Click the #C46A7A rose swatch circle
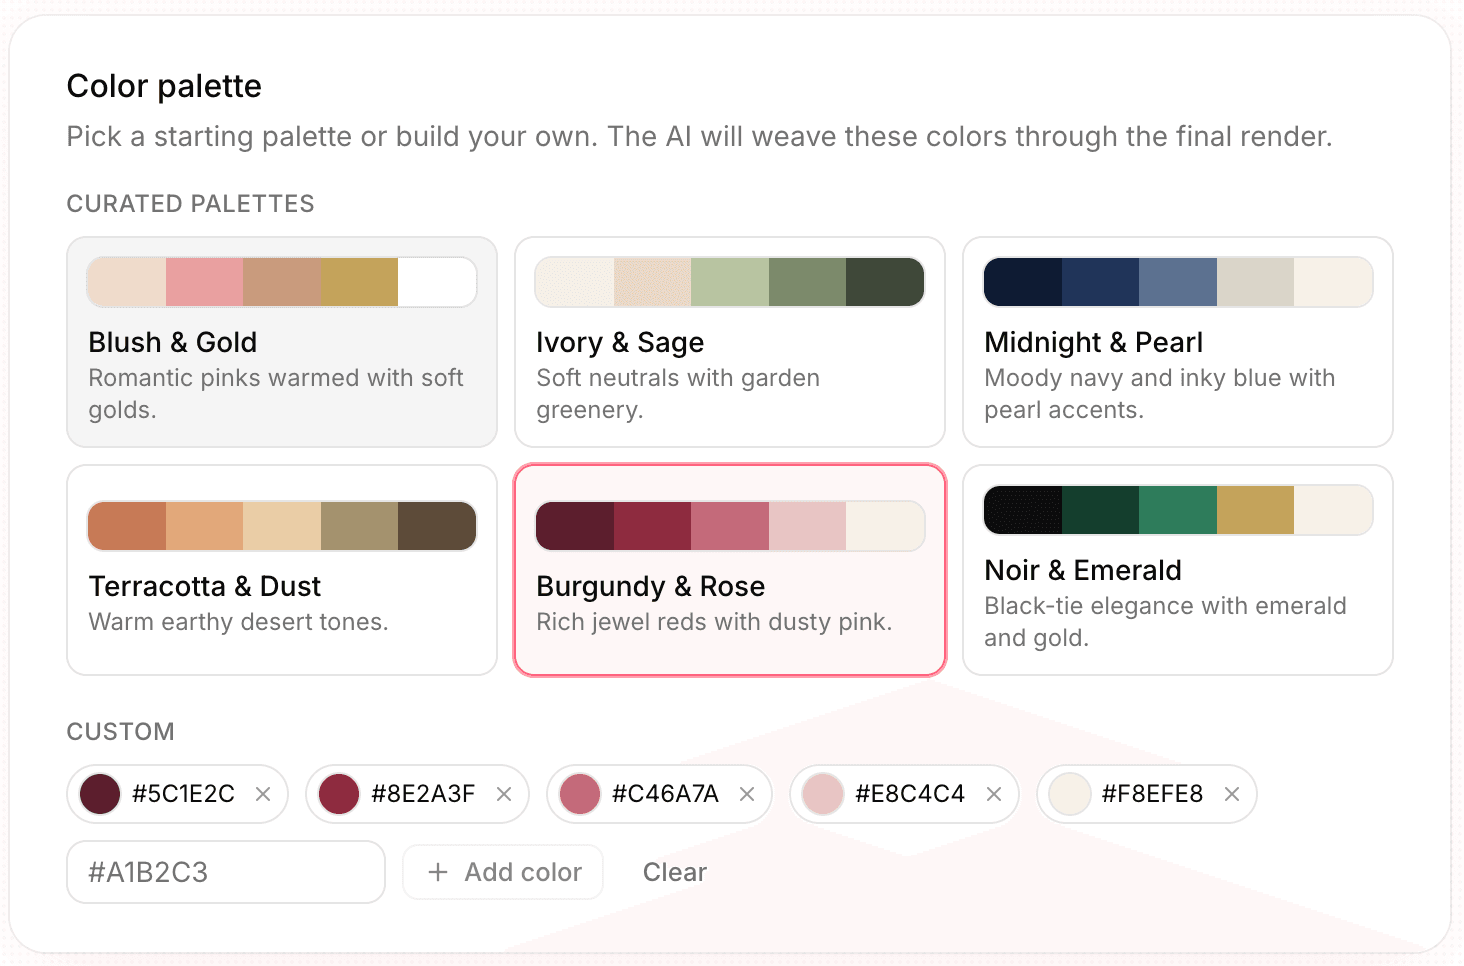Screen dimensions: 1464x966 580,794
